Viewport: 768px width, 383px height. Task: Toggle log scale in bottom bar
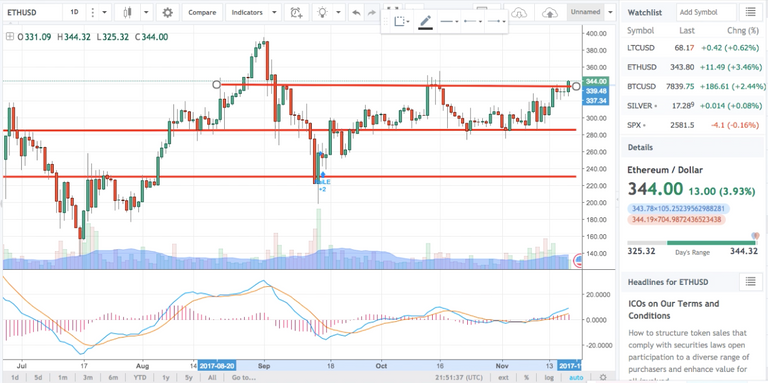549,378
